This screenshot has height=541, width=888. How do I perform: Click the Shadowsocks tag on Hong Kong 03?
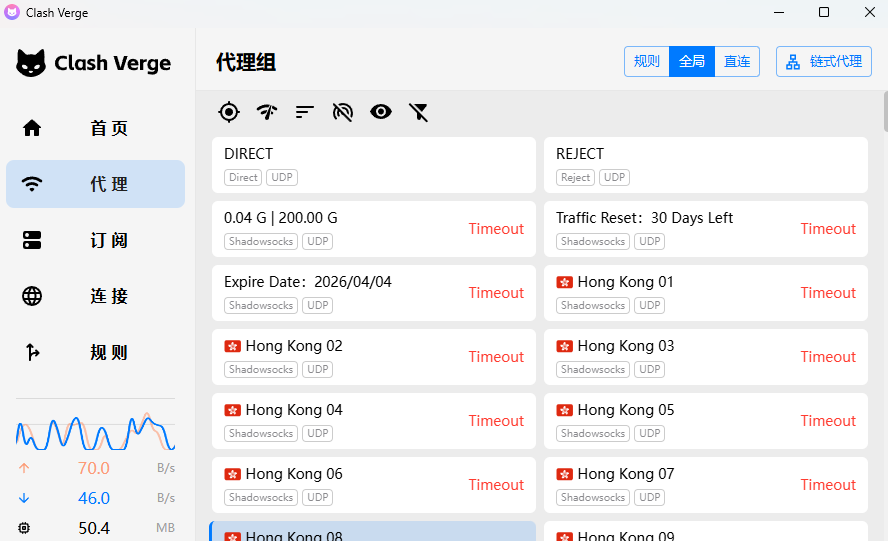click(x=592, y=369)
